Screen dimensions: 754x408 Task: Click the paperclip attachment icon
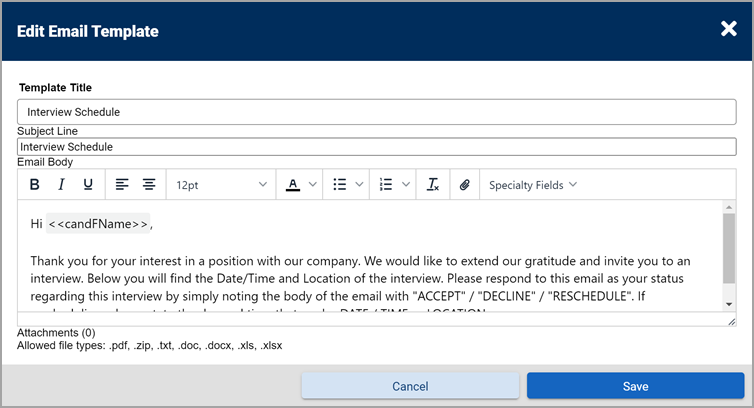point(464,185)
